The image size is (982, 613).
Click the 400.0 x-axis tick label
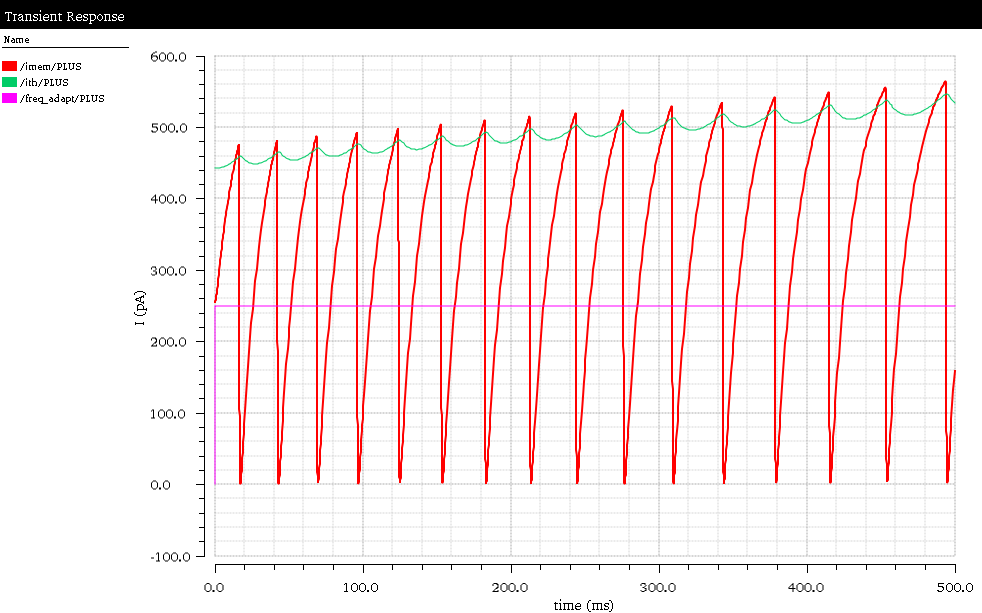(x=805, y=588)
